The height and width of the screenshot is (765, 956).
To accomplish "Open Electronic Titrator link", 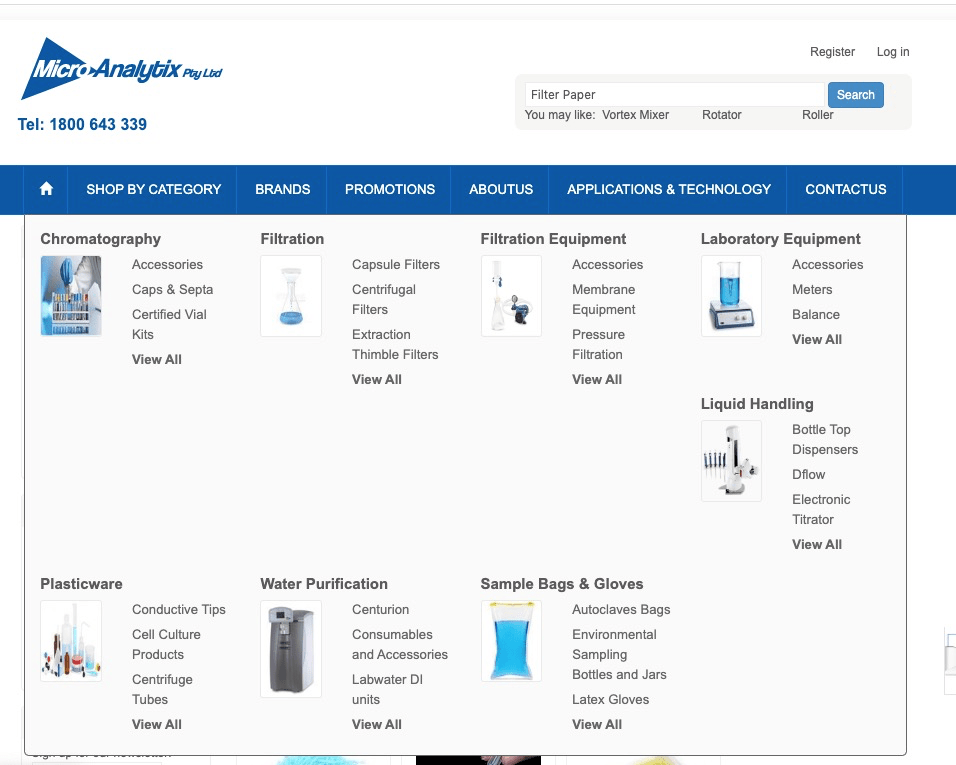I will (x=821, y=510).
